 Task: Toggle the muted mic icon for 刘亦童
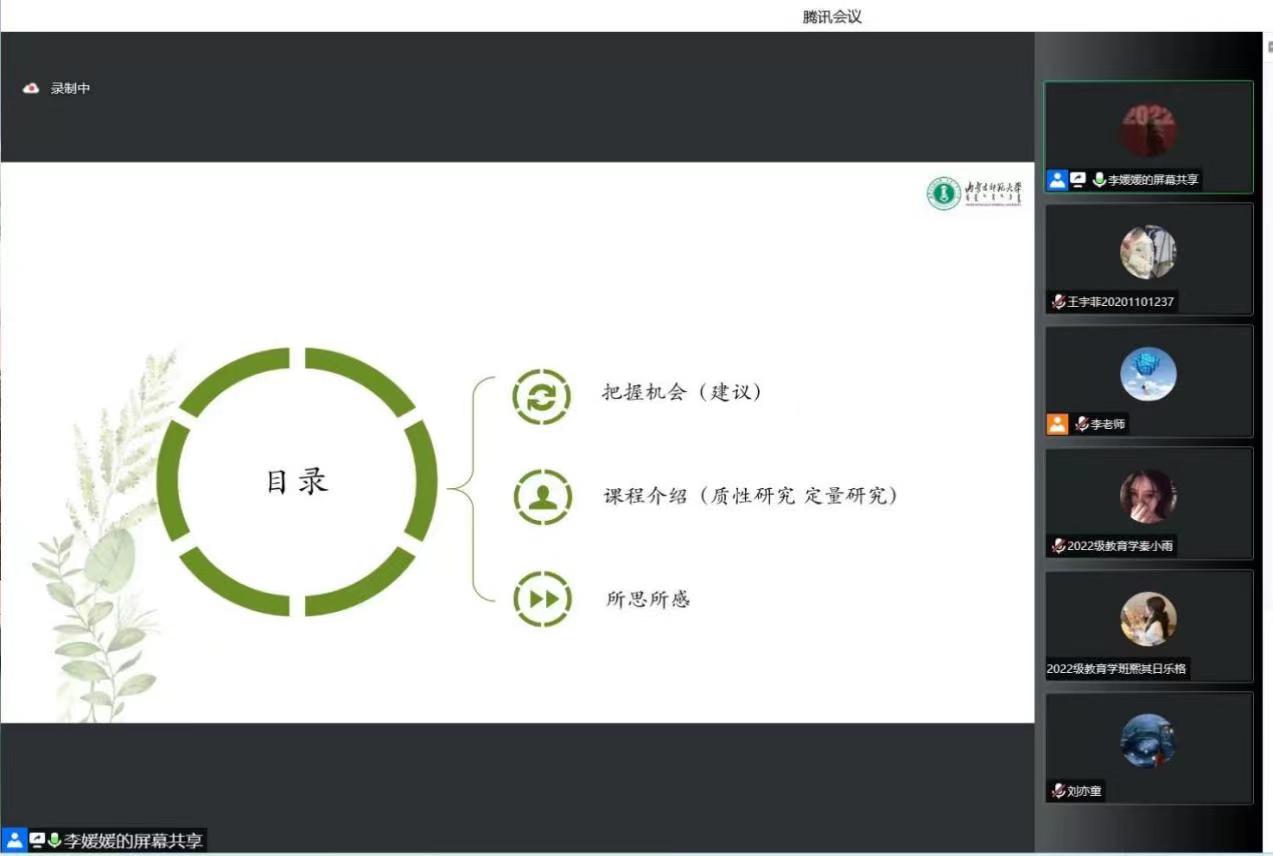click(x=1058, y=791)
